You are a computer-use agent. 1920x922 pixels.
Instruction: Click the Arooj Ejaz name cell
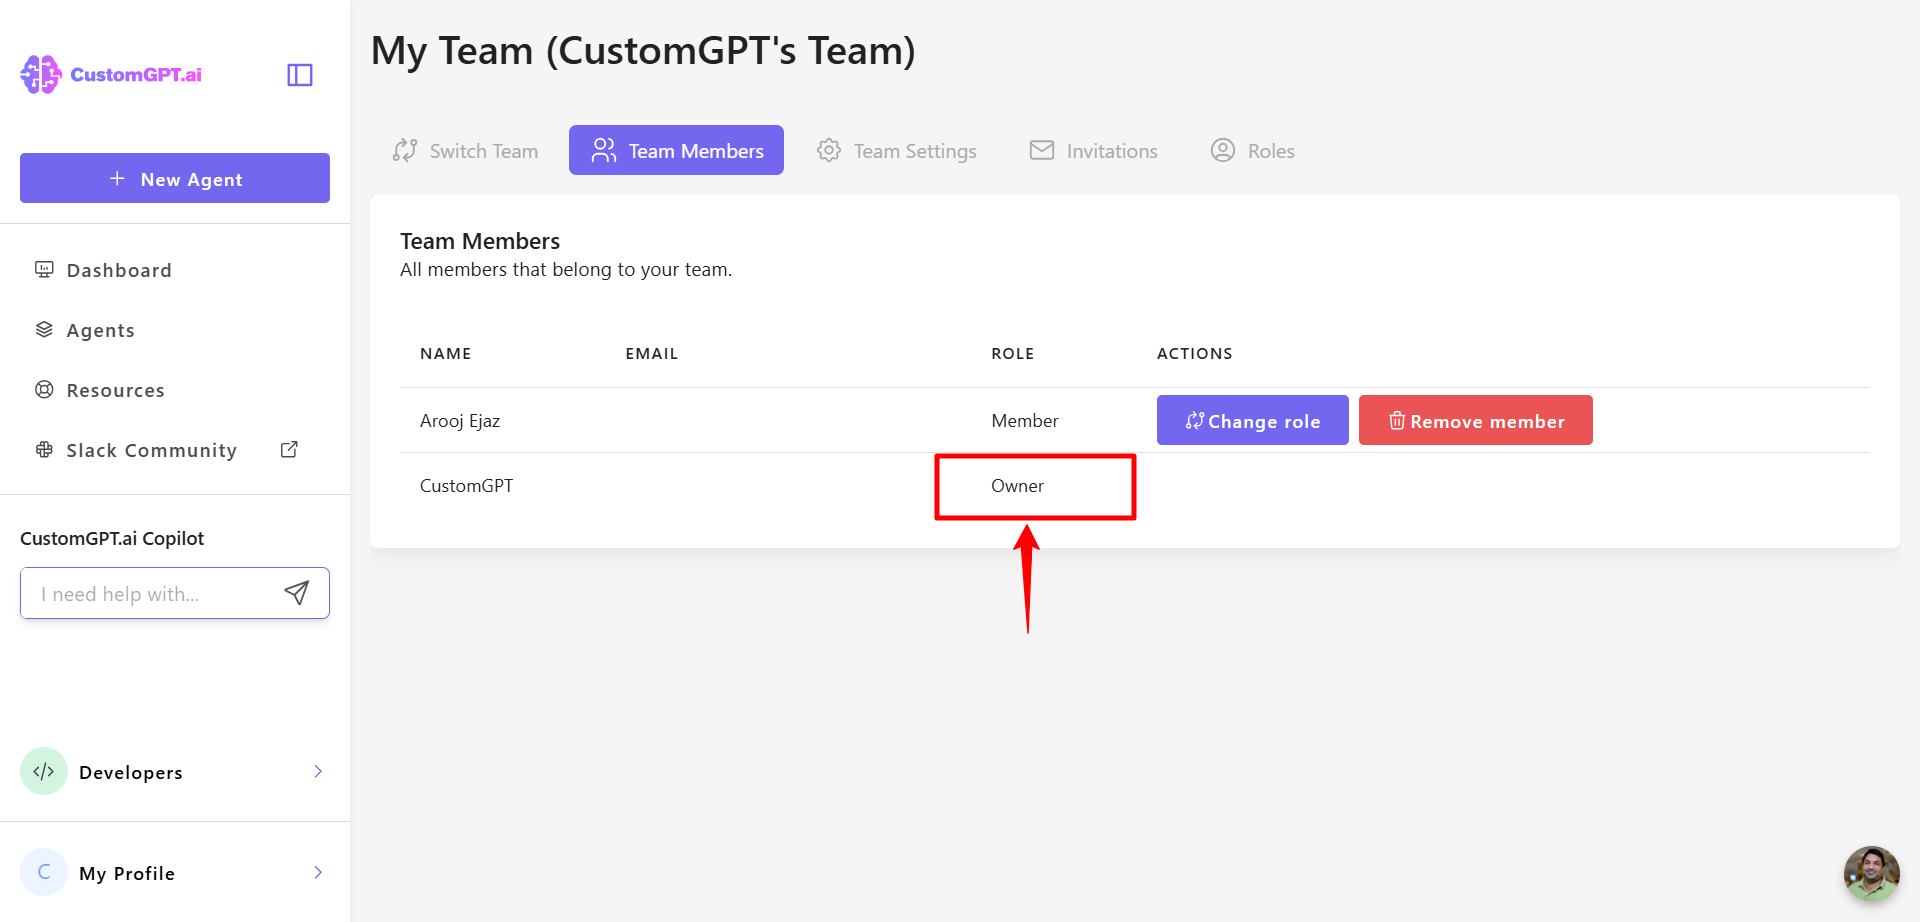tap(460, 421)
